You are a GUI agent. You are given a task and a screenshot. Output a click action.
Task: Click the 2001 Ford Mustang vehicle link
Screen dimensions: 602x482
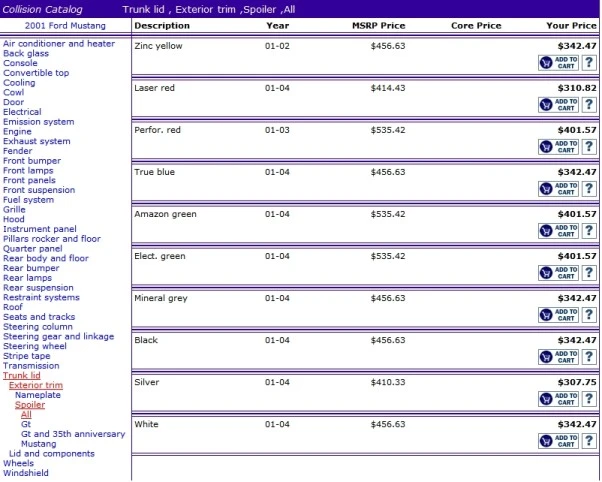(65, 26)
